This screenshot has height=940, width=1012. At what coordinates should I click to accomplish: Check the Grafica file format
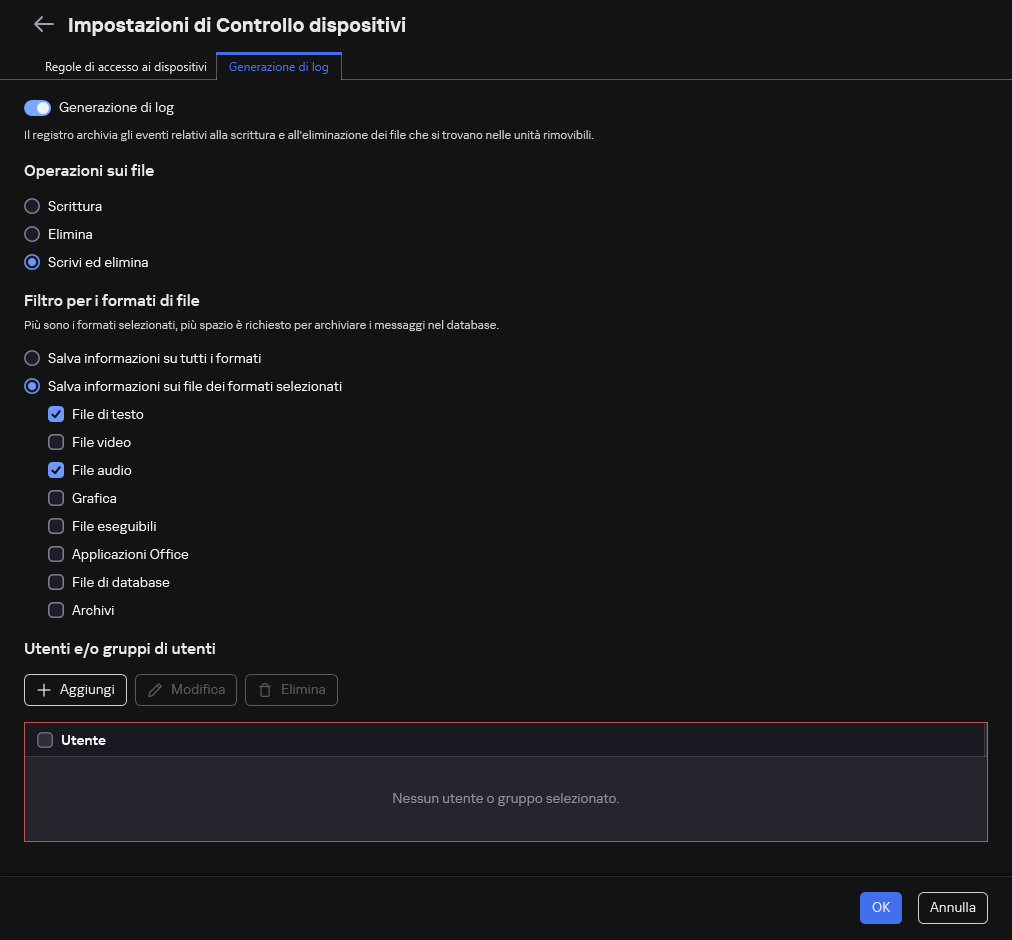point(57,498)
